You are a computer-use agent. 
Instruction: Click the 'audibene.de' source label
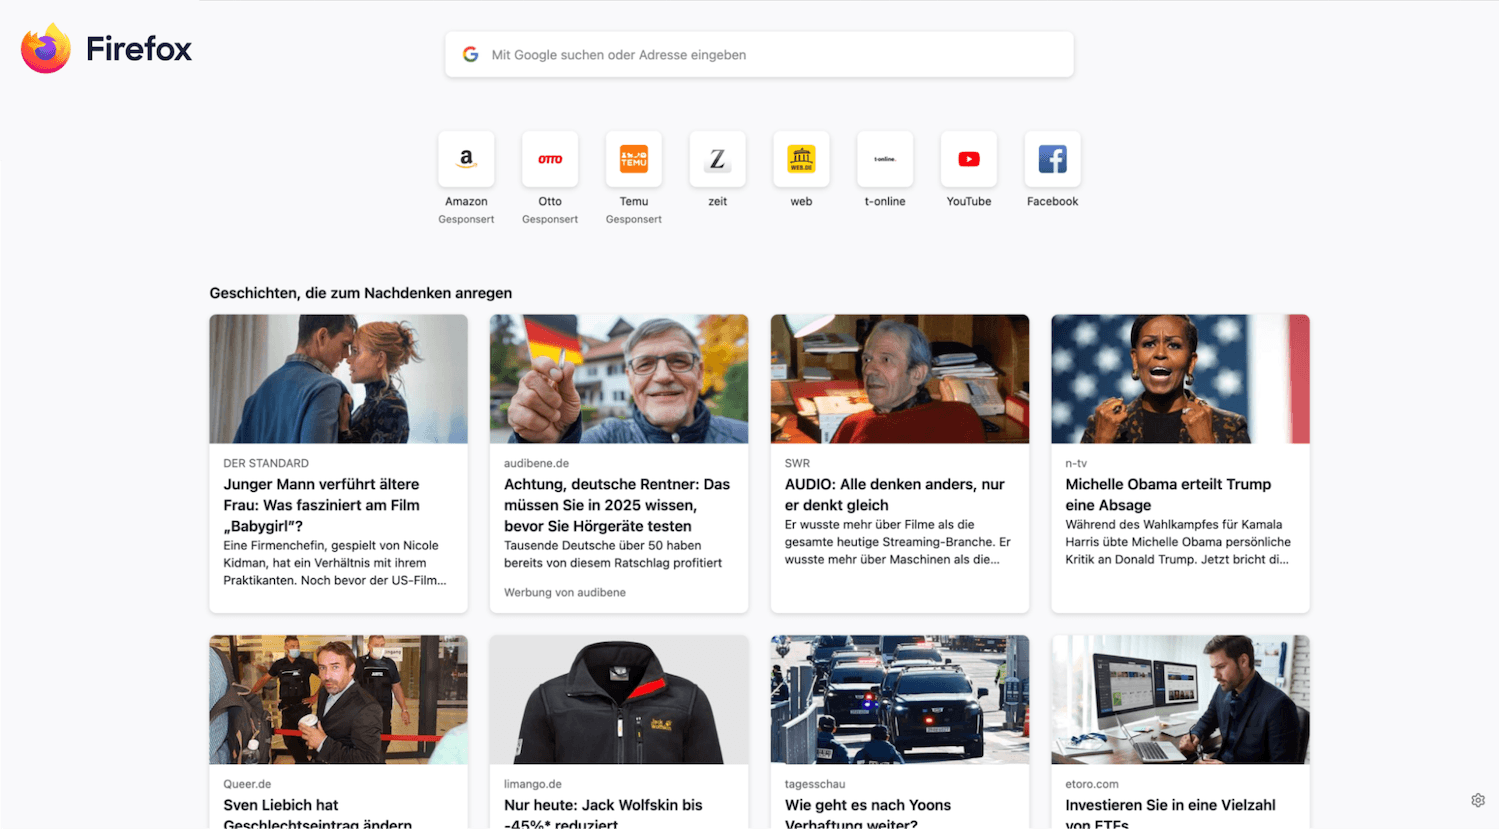point(536,463)
